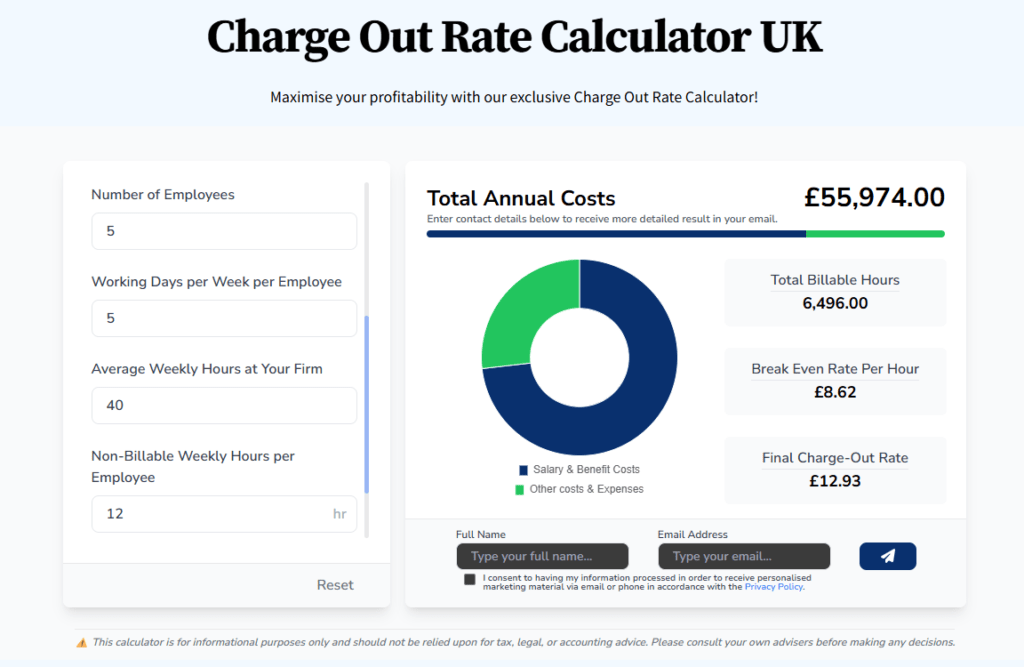This screenshot has height=667, width=1024.
Task: Select the Average Weekly Hours field
Action: coord(224,405)
